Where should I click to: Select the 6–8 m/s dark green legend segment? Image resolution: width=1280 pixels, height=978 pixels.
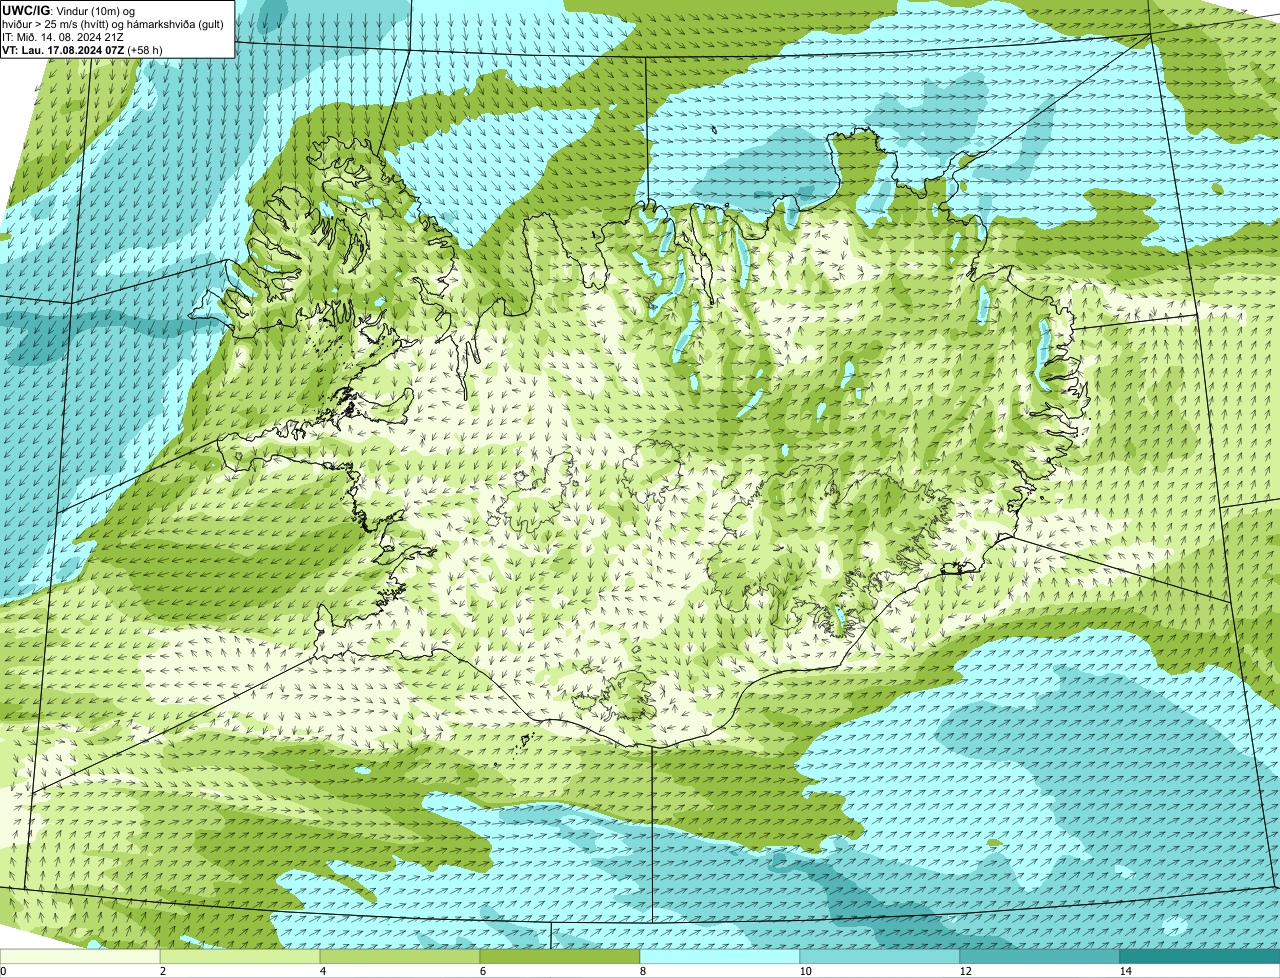click(x=560, y=956)
